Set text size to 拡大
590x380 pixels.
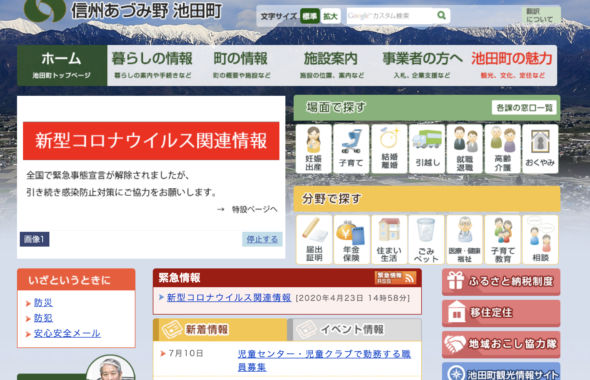click(330, 16)
